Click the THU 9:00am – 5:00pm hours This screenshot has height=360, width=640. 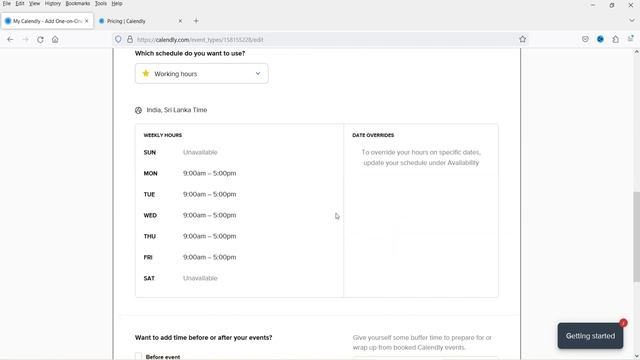click(209, 236)
